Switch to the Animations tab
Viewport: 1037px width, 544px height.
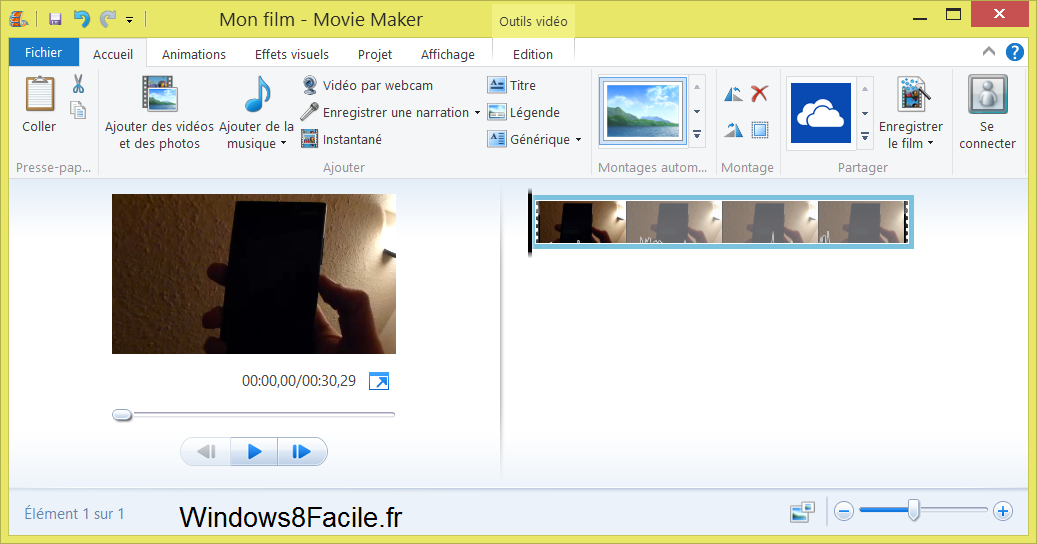point(194,54)
